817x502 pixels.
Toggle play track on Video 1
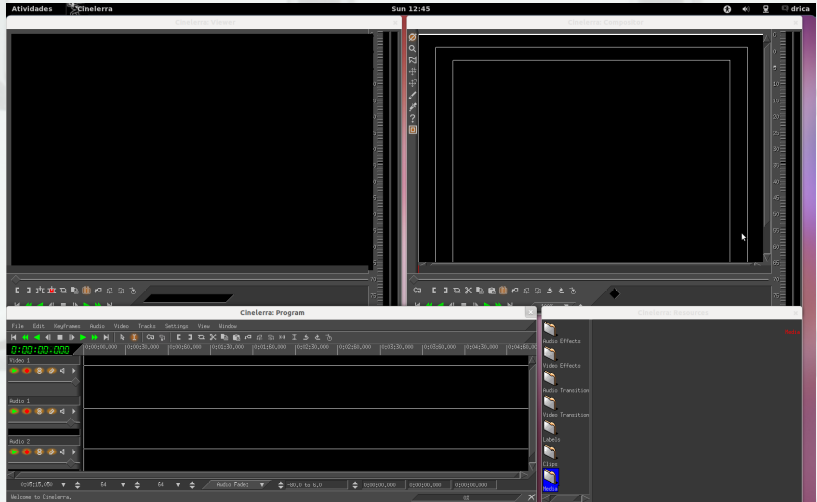point(15,371)
